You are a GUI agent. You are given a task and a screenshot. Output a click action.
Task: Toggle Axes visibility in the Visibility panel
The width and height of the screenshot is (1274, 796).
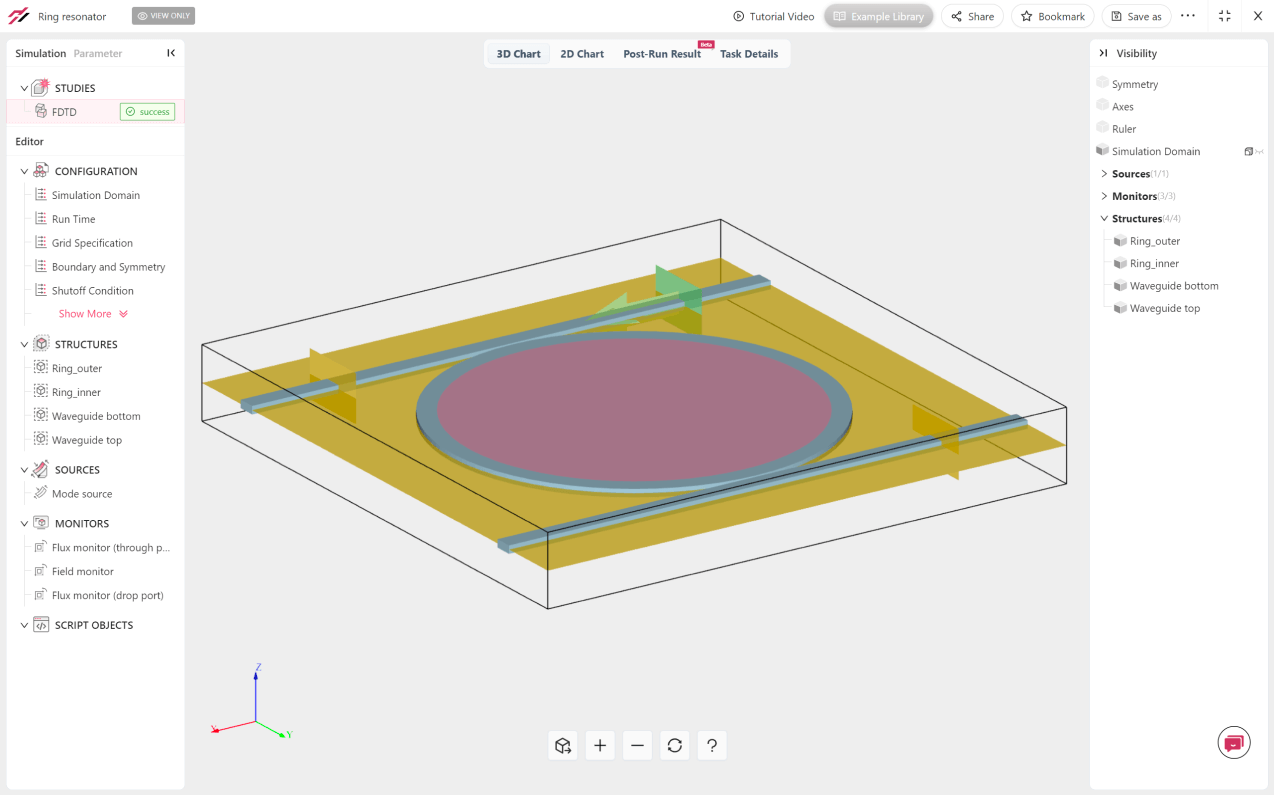(1103, 106)
